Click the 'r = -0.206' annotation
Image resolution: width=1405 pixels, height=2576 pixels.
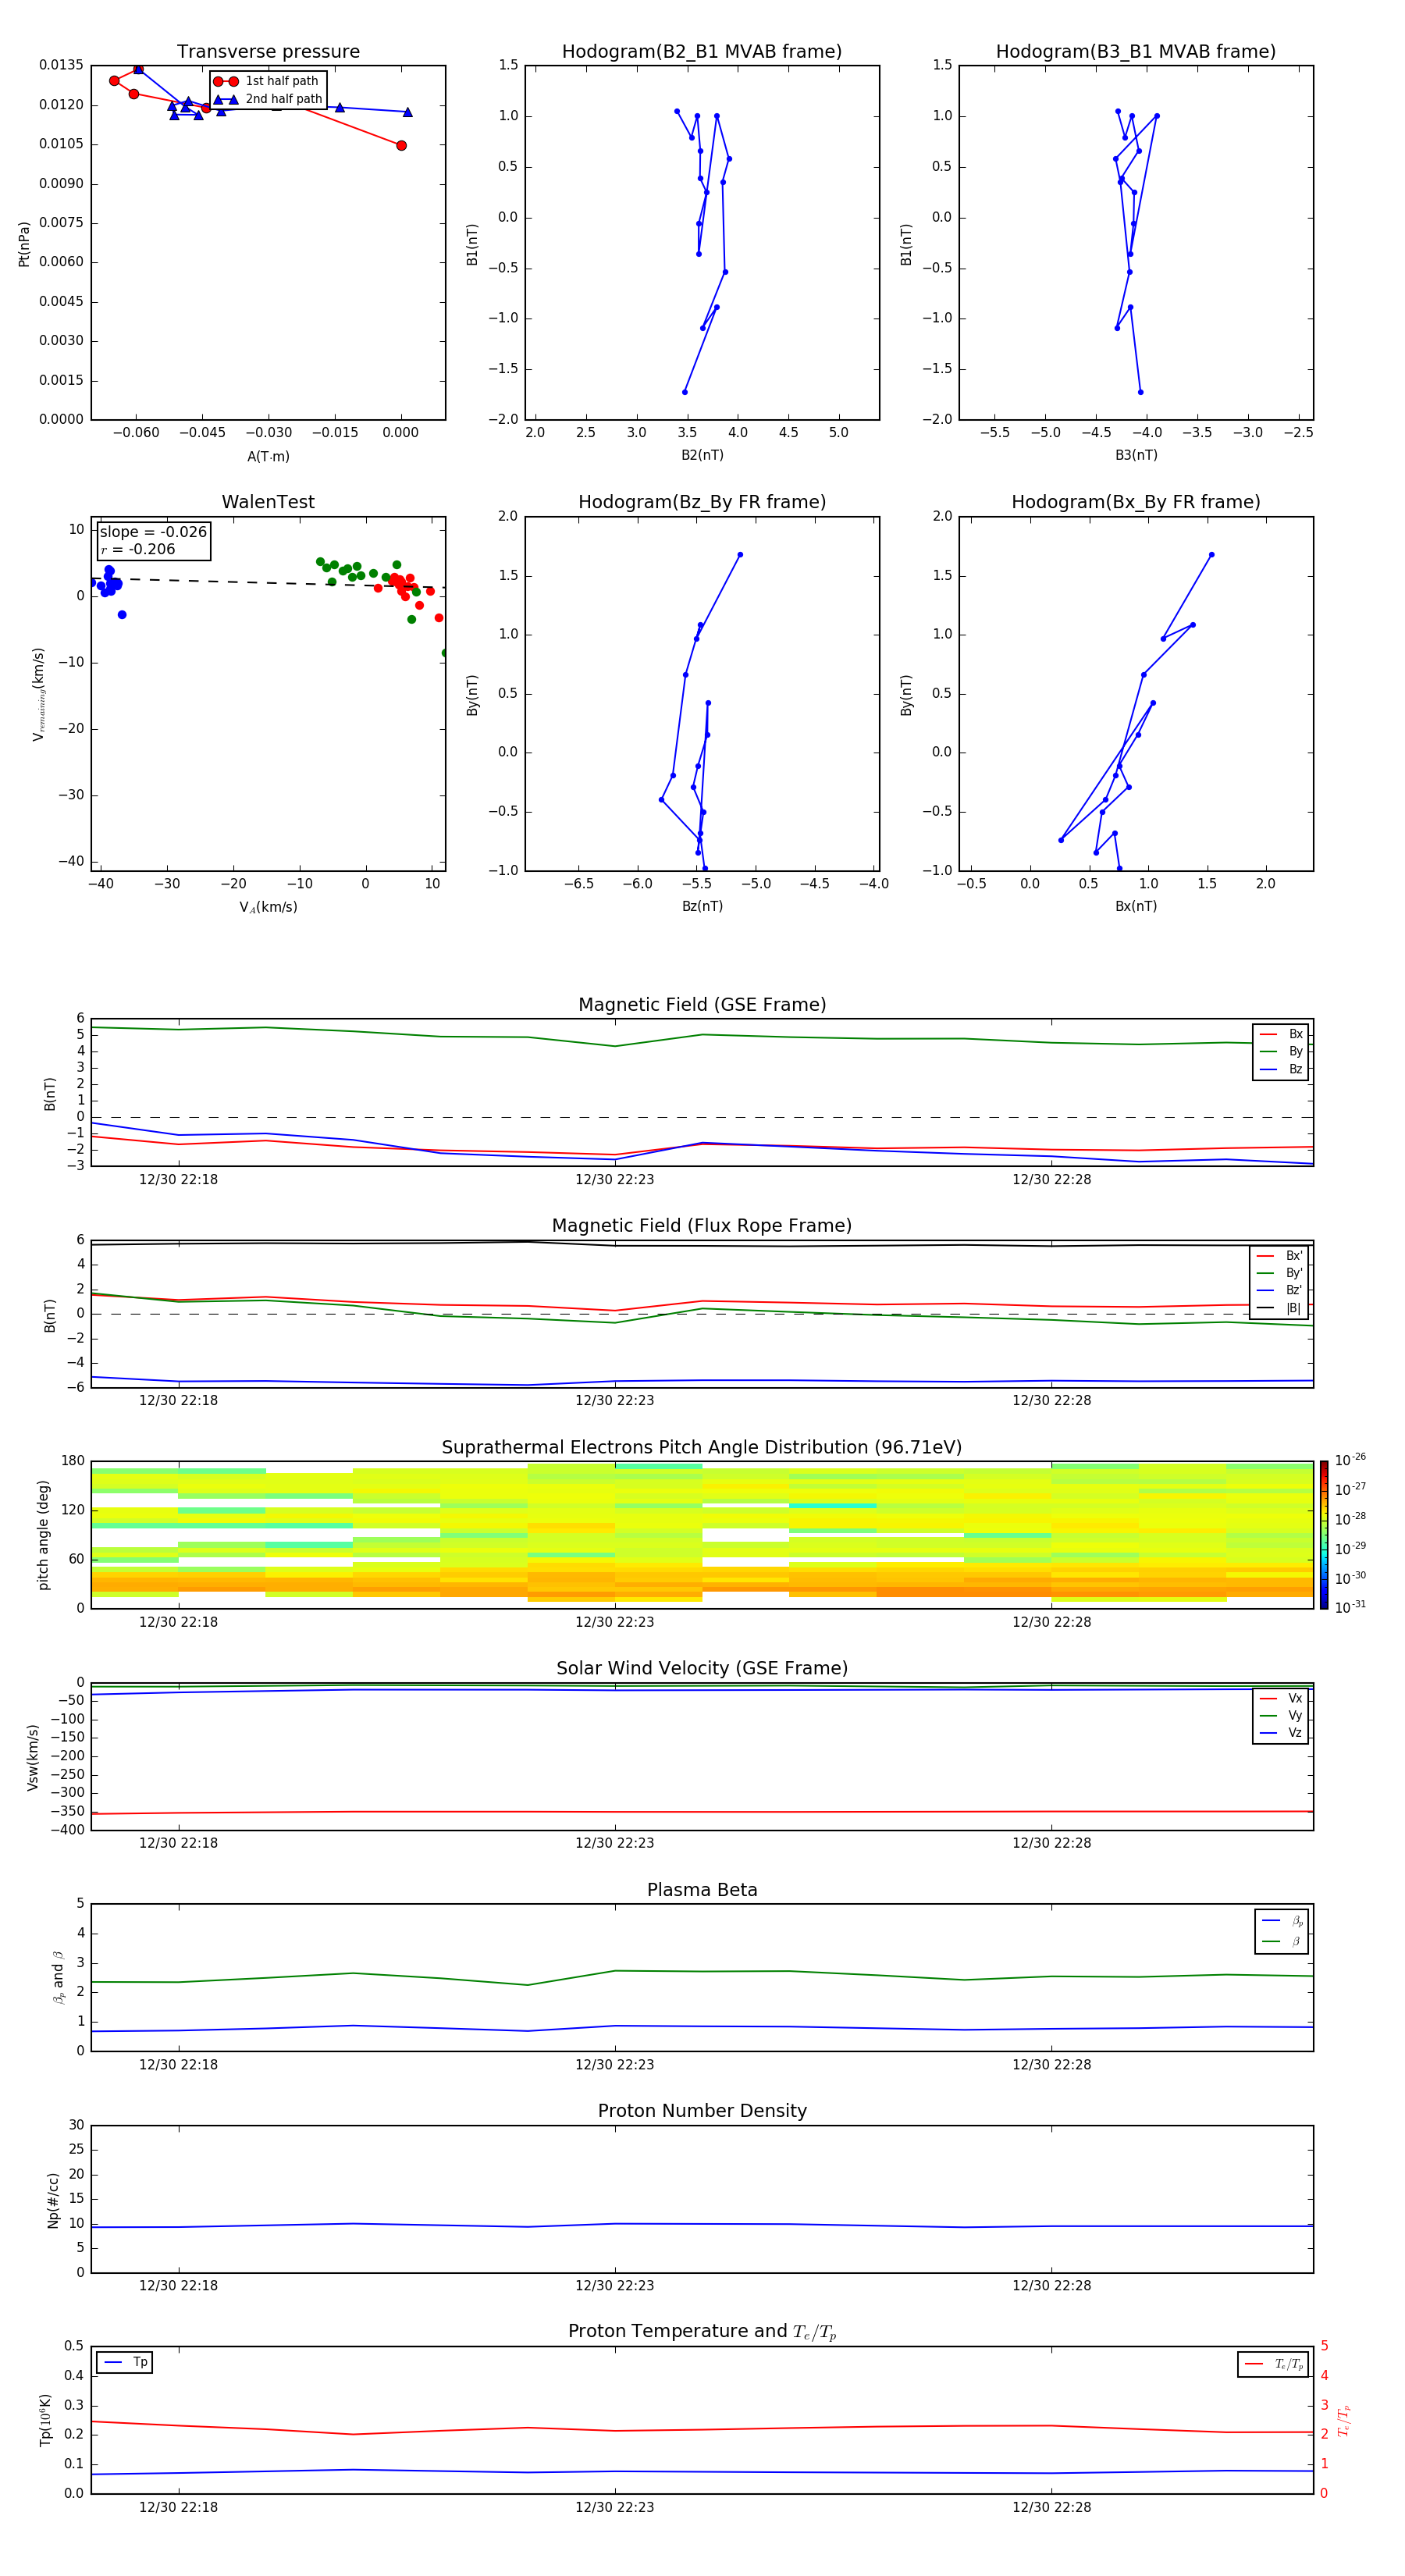[138, 549]
